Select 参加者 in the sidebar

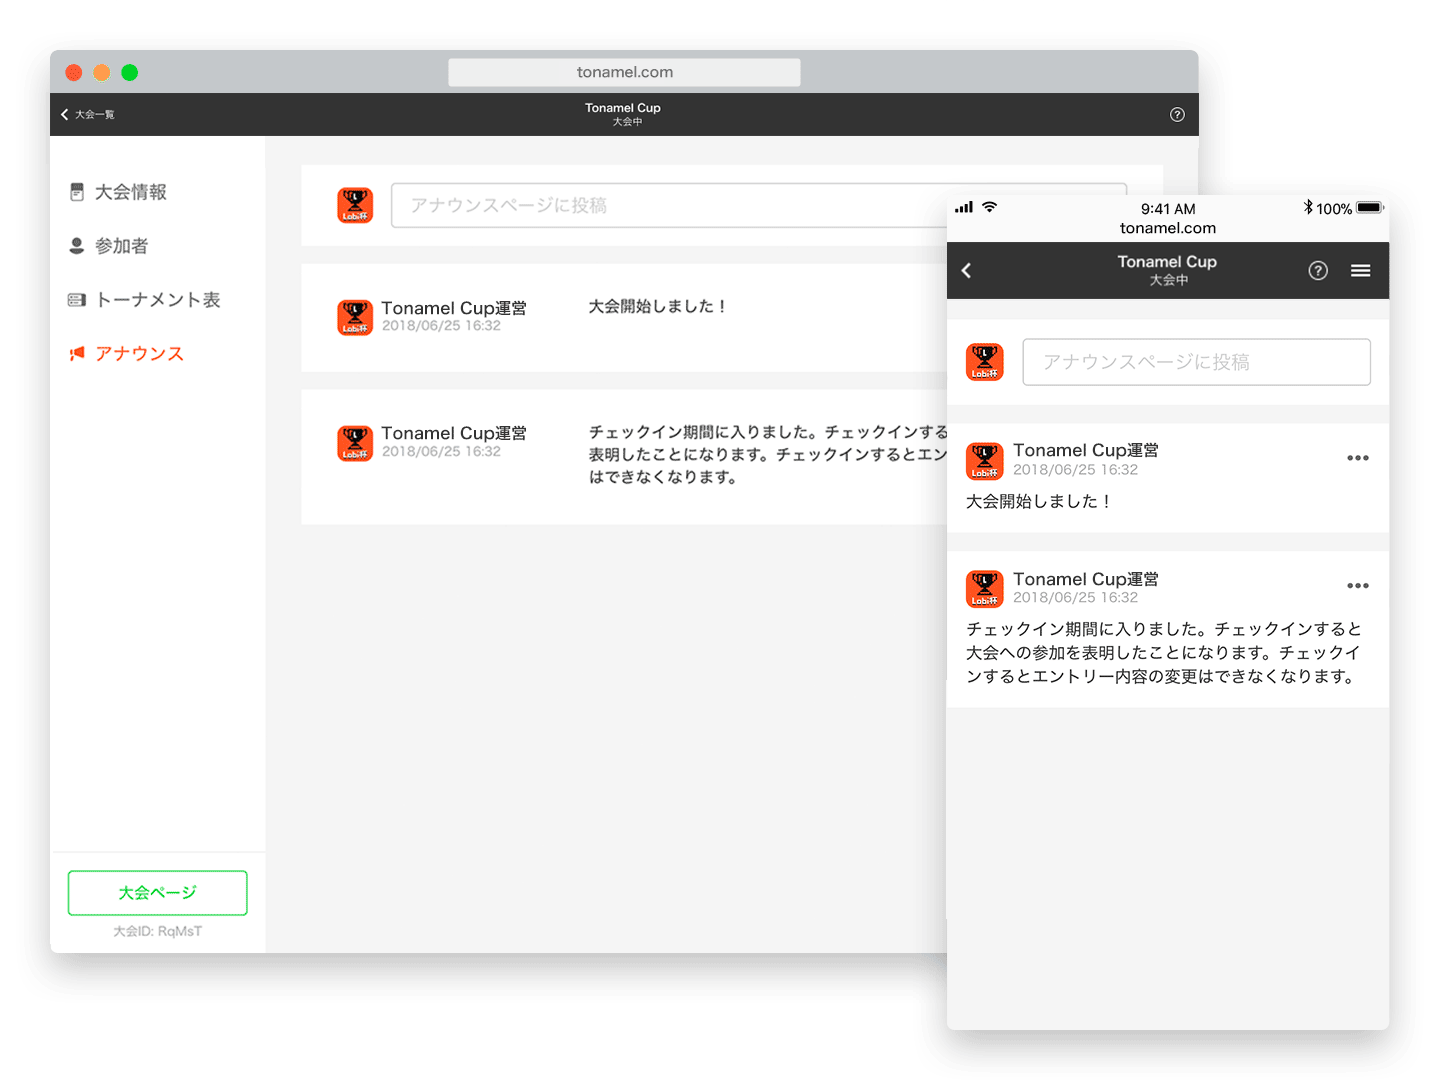click(x=121, y=246)
